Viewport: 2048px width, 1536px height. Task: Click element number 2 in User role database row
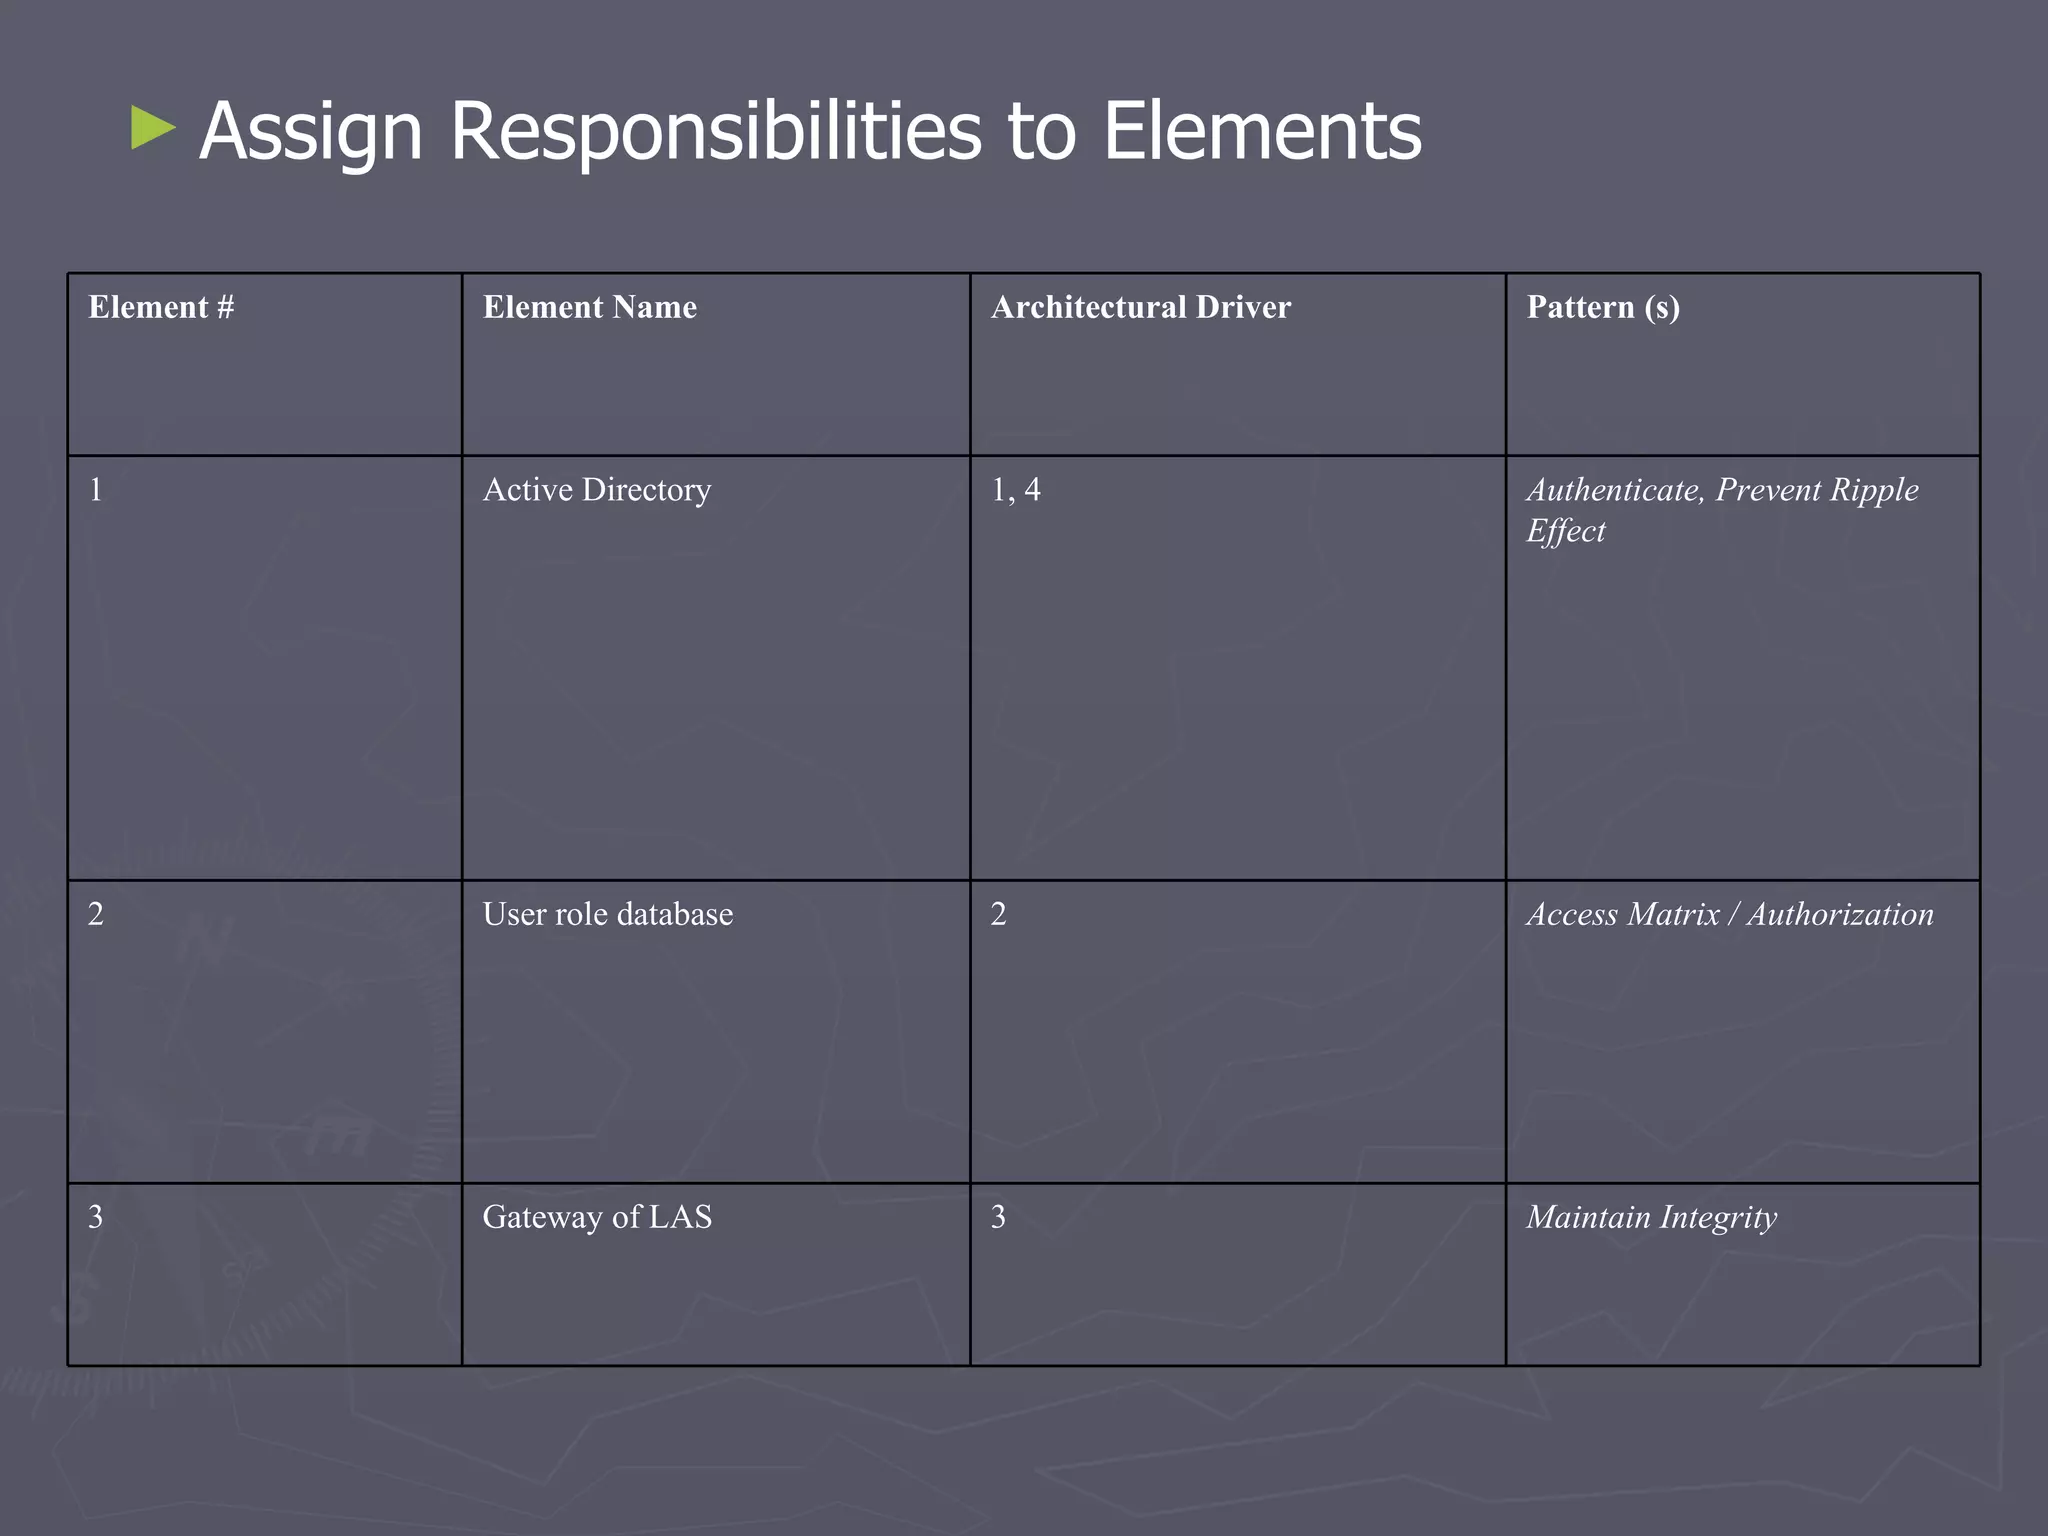[x=265, y=1032]
